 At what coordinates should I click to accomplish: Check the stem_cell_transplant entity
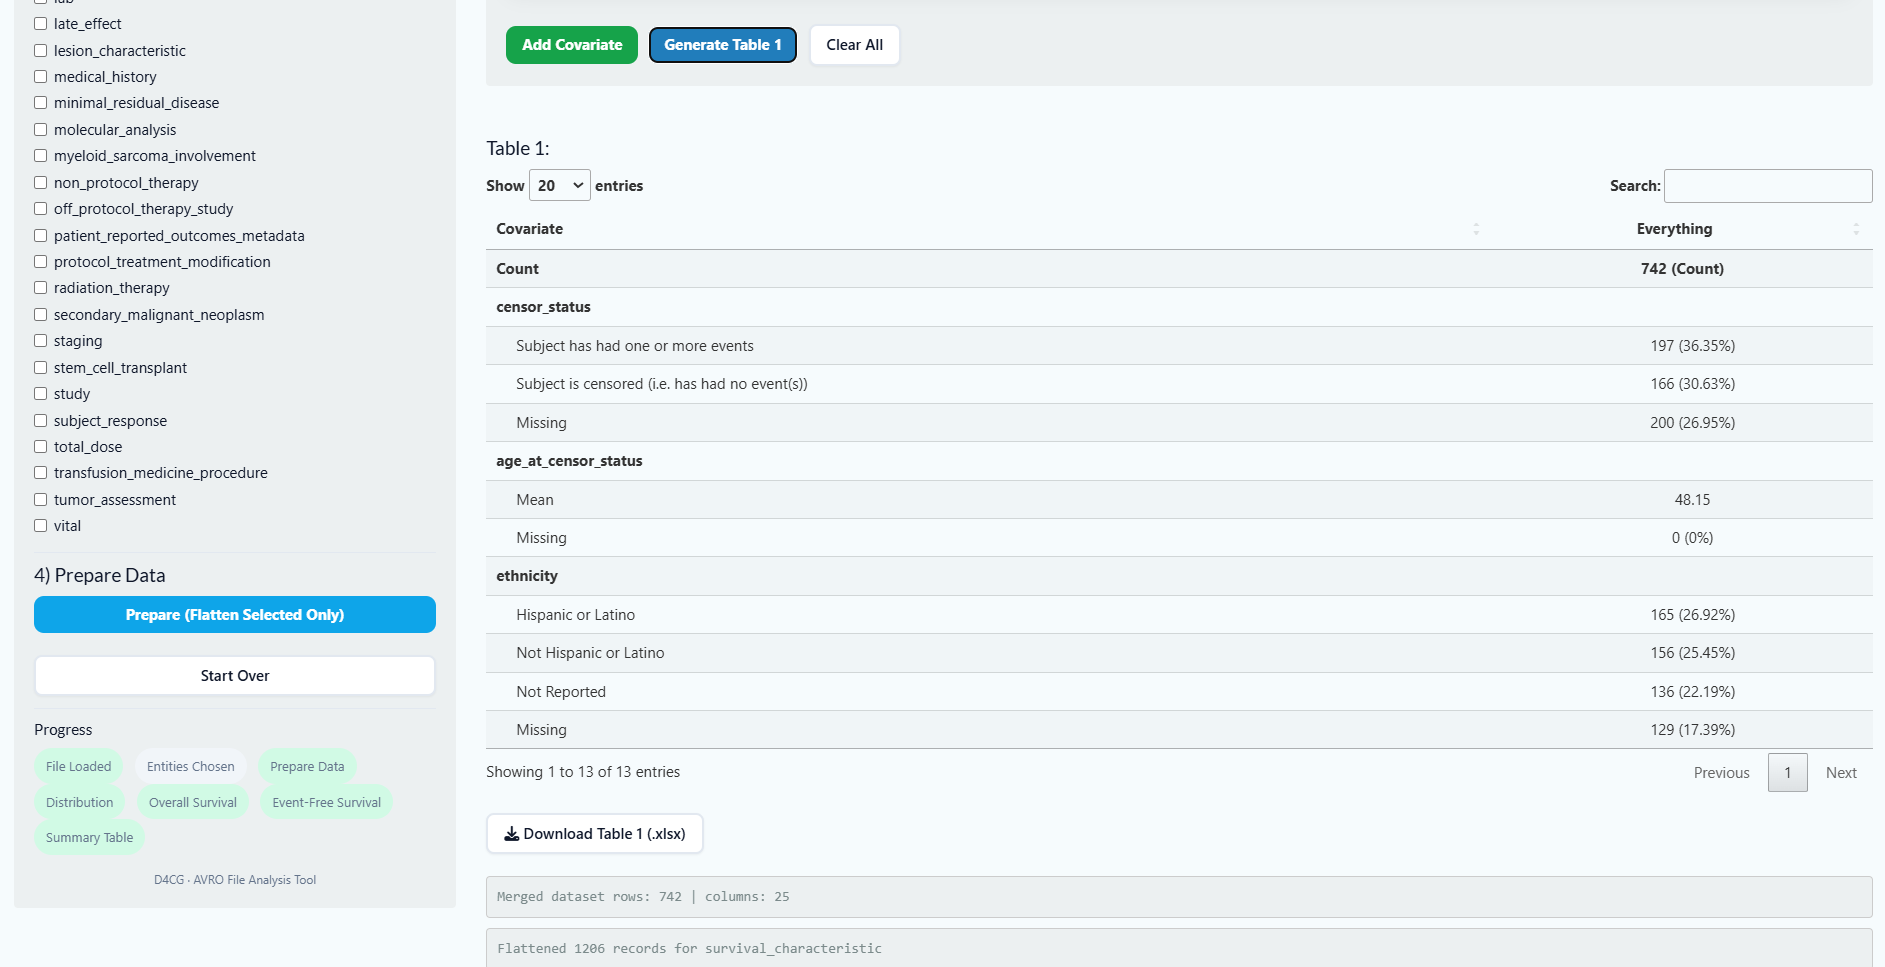pyautogui.click(x=41, y=368)
